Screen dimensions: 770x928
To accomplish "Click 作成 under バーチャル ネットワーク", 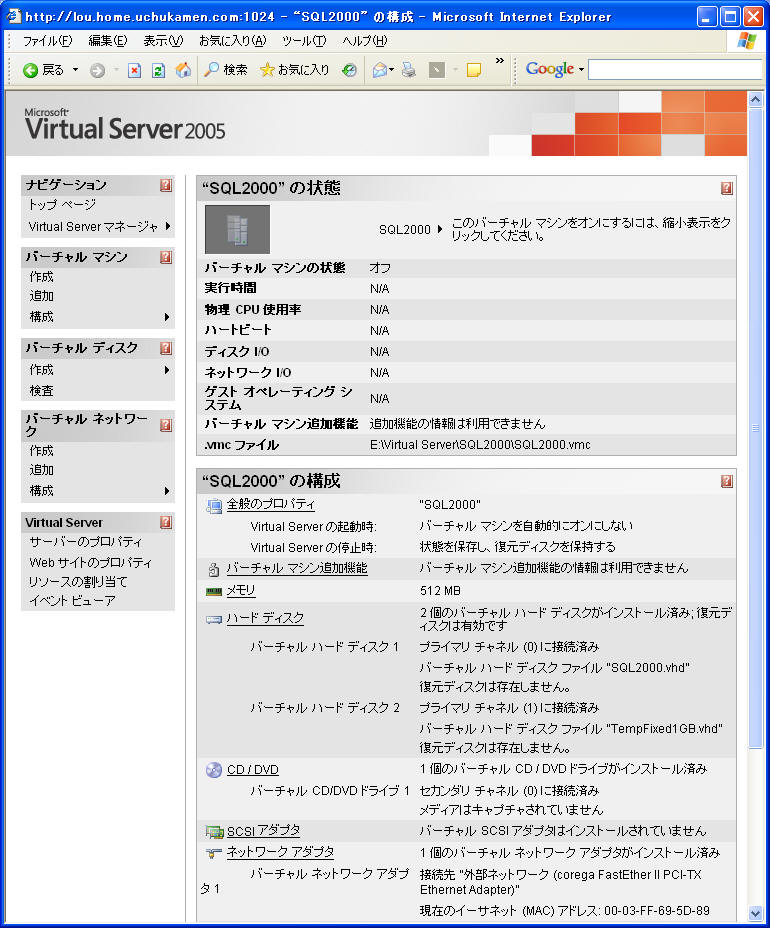I will (41, 451).
